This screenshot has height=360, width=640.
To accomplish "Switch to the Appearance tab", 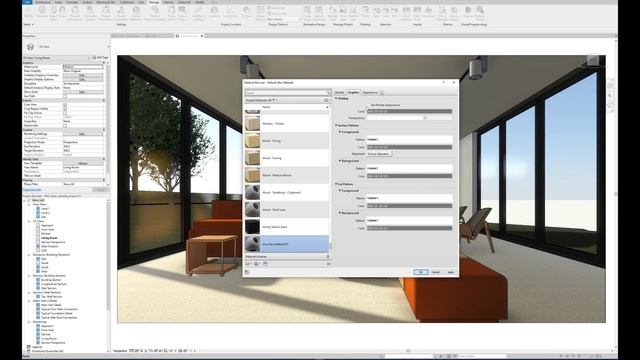I will click(x=370, y=92).
